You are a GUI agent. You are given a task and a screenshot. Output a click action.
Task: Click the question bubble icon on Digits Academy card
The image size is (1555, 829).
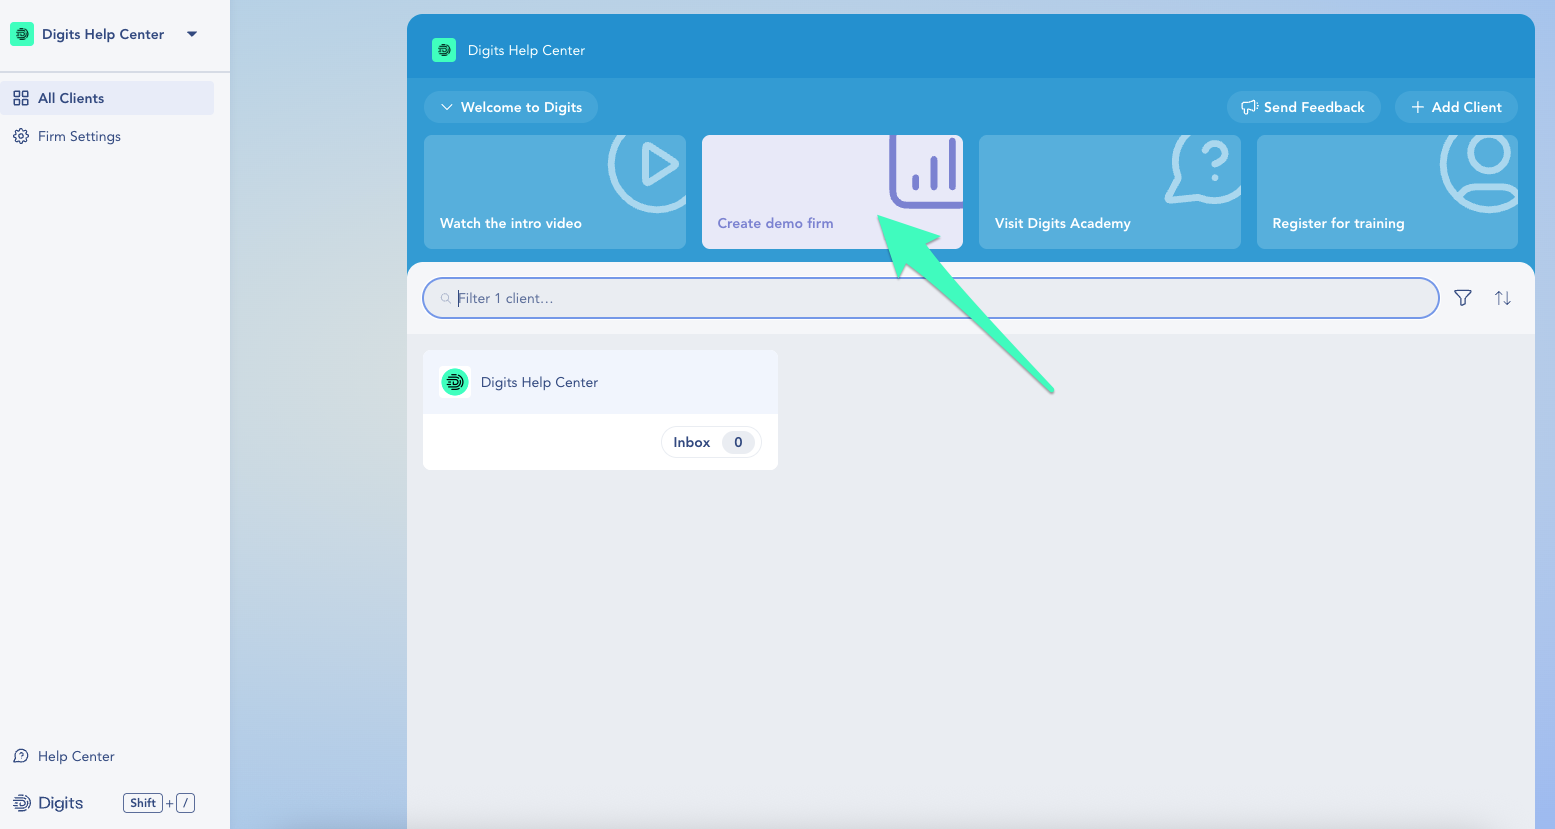1204,168
